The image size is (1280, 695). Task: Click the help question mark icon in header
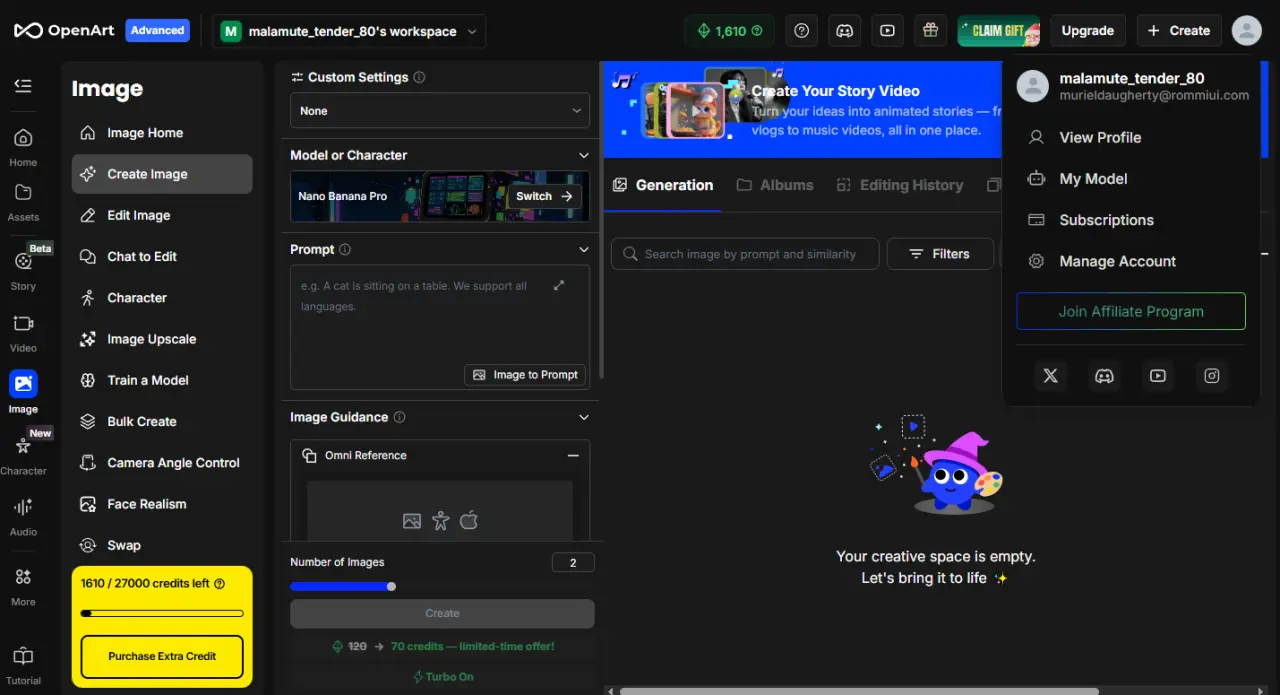(802, 31)
